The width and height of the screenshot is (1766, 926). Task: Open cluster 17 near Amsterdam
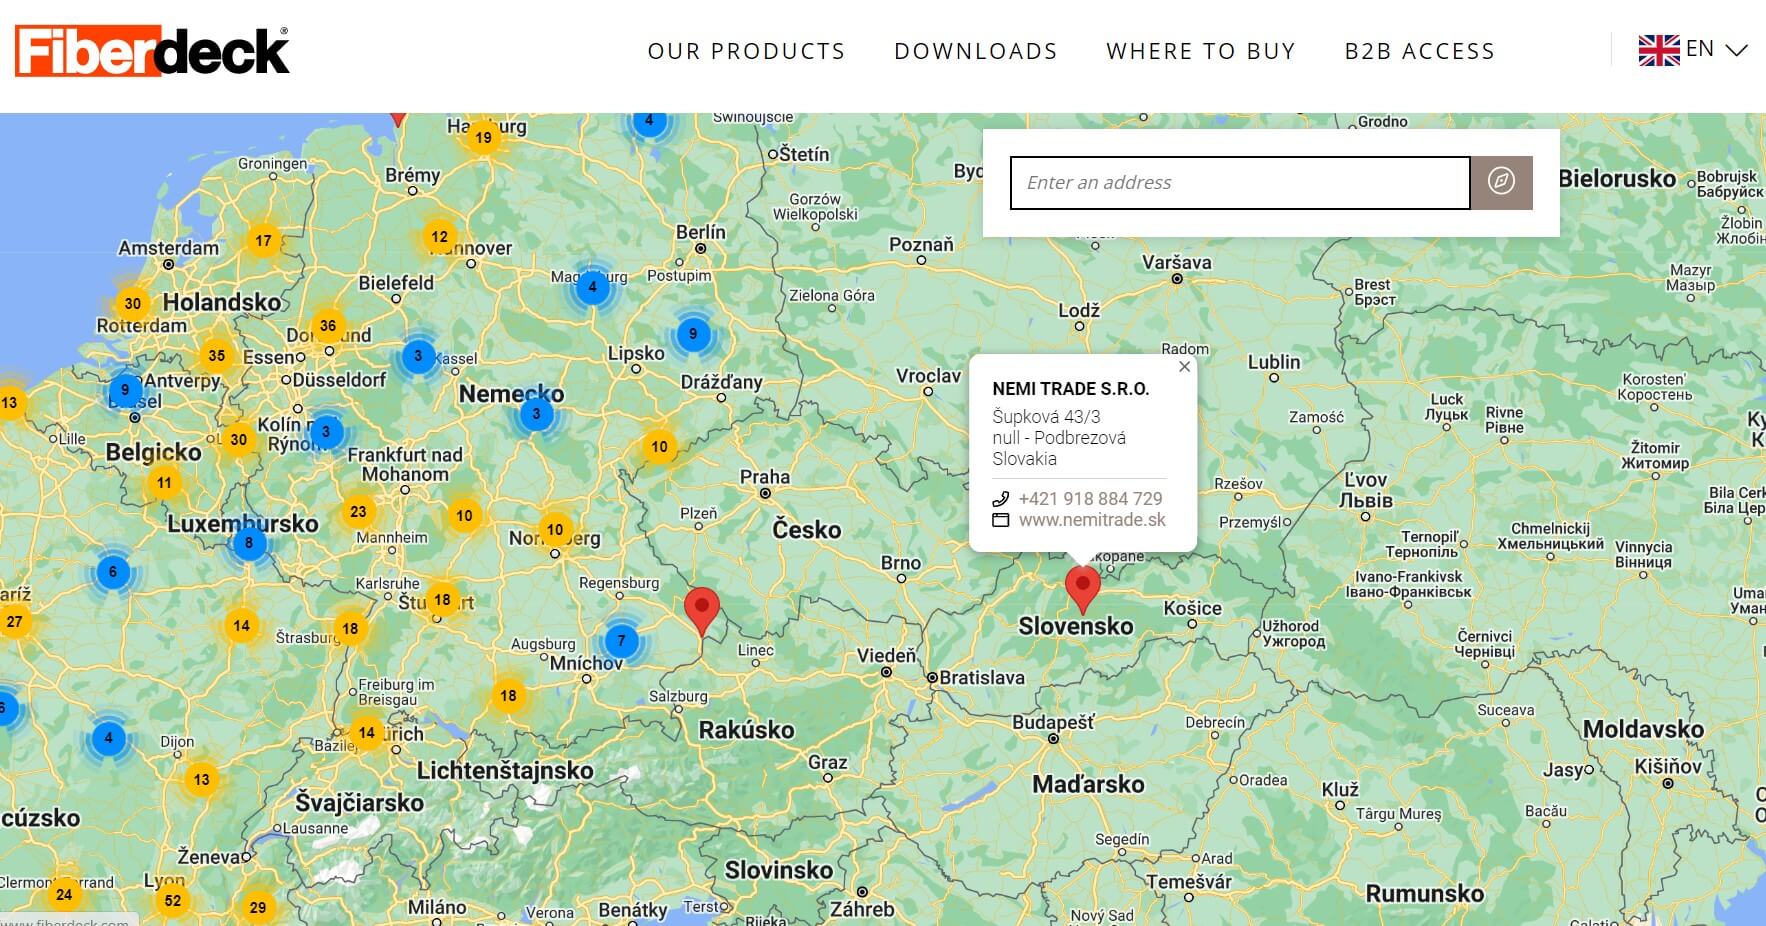tap(263, 240)
